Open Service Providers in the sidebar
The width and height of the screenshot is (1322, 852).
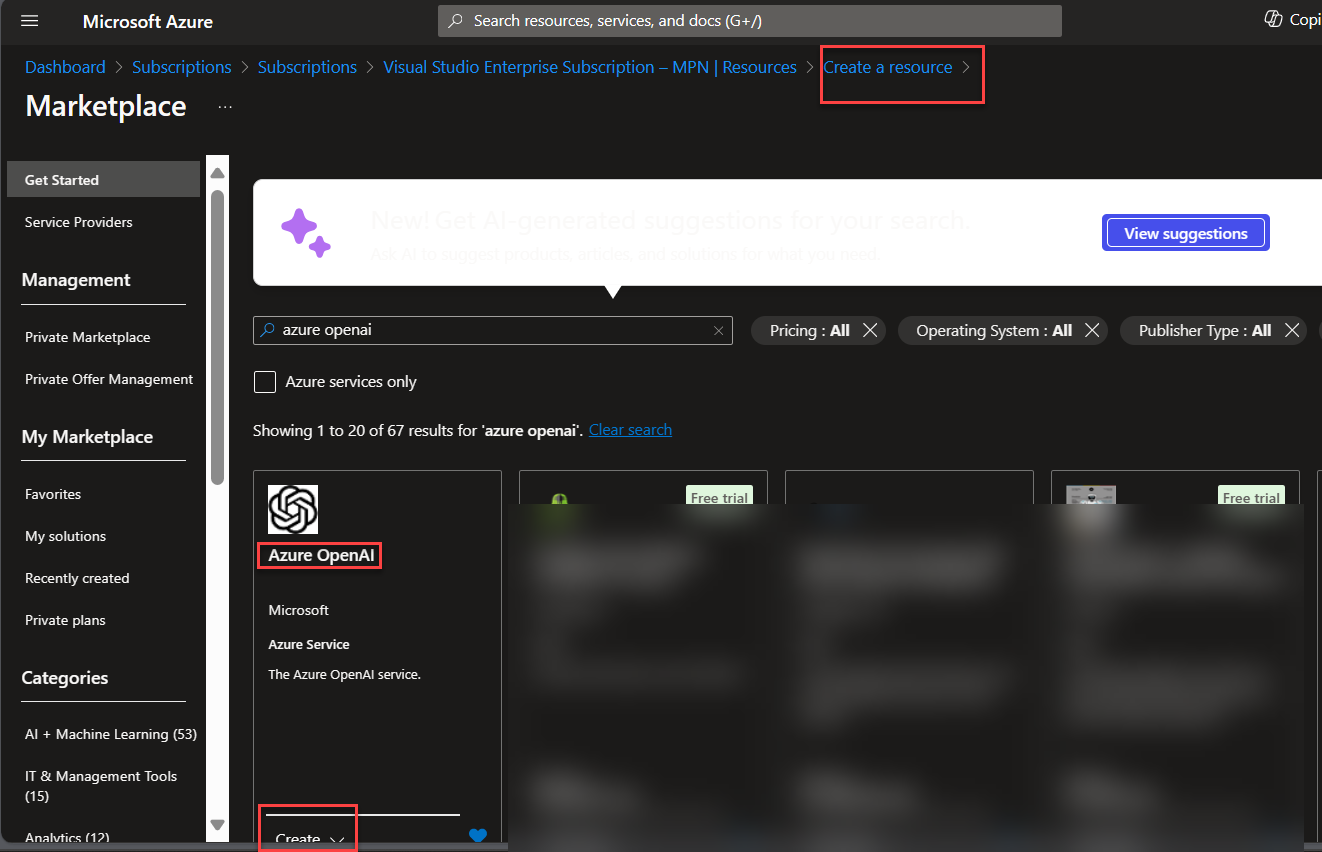pos(79,222)
